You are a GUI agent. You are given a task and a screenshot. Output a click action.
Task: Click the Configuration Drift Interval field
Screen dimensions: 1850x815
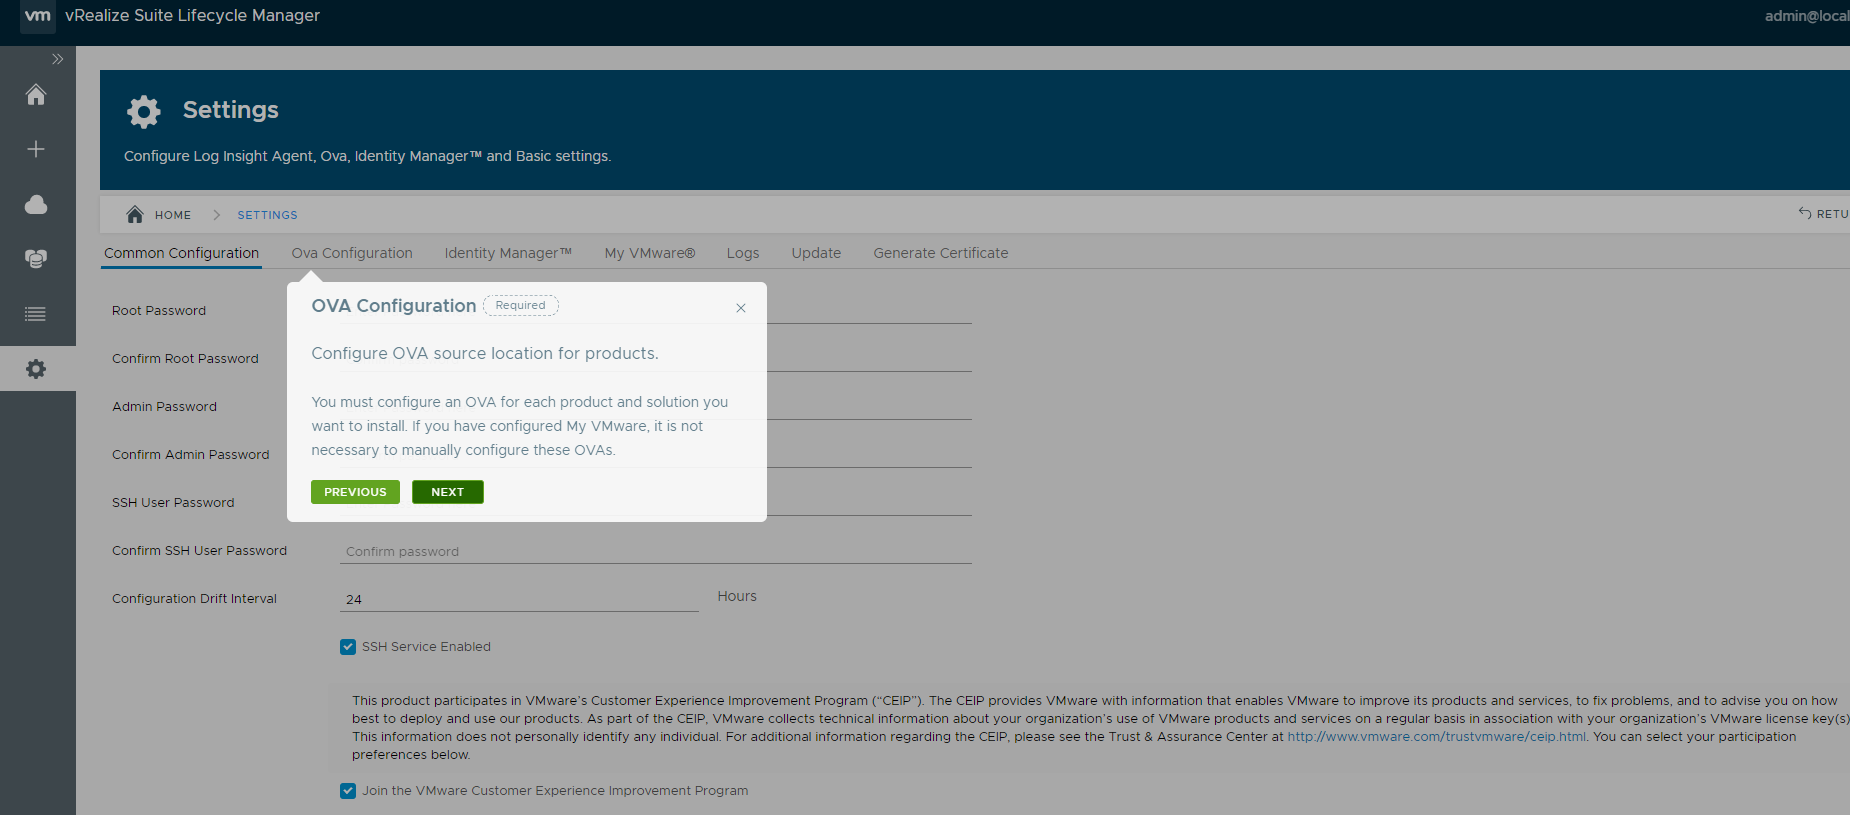[518, 599]
